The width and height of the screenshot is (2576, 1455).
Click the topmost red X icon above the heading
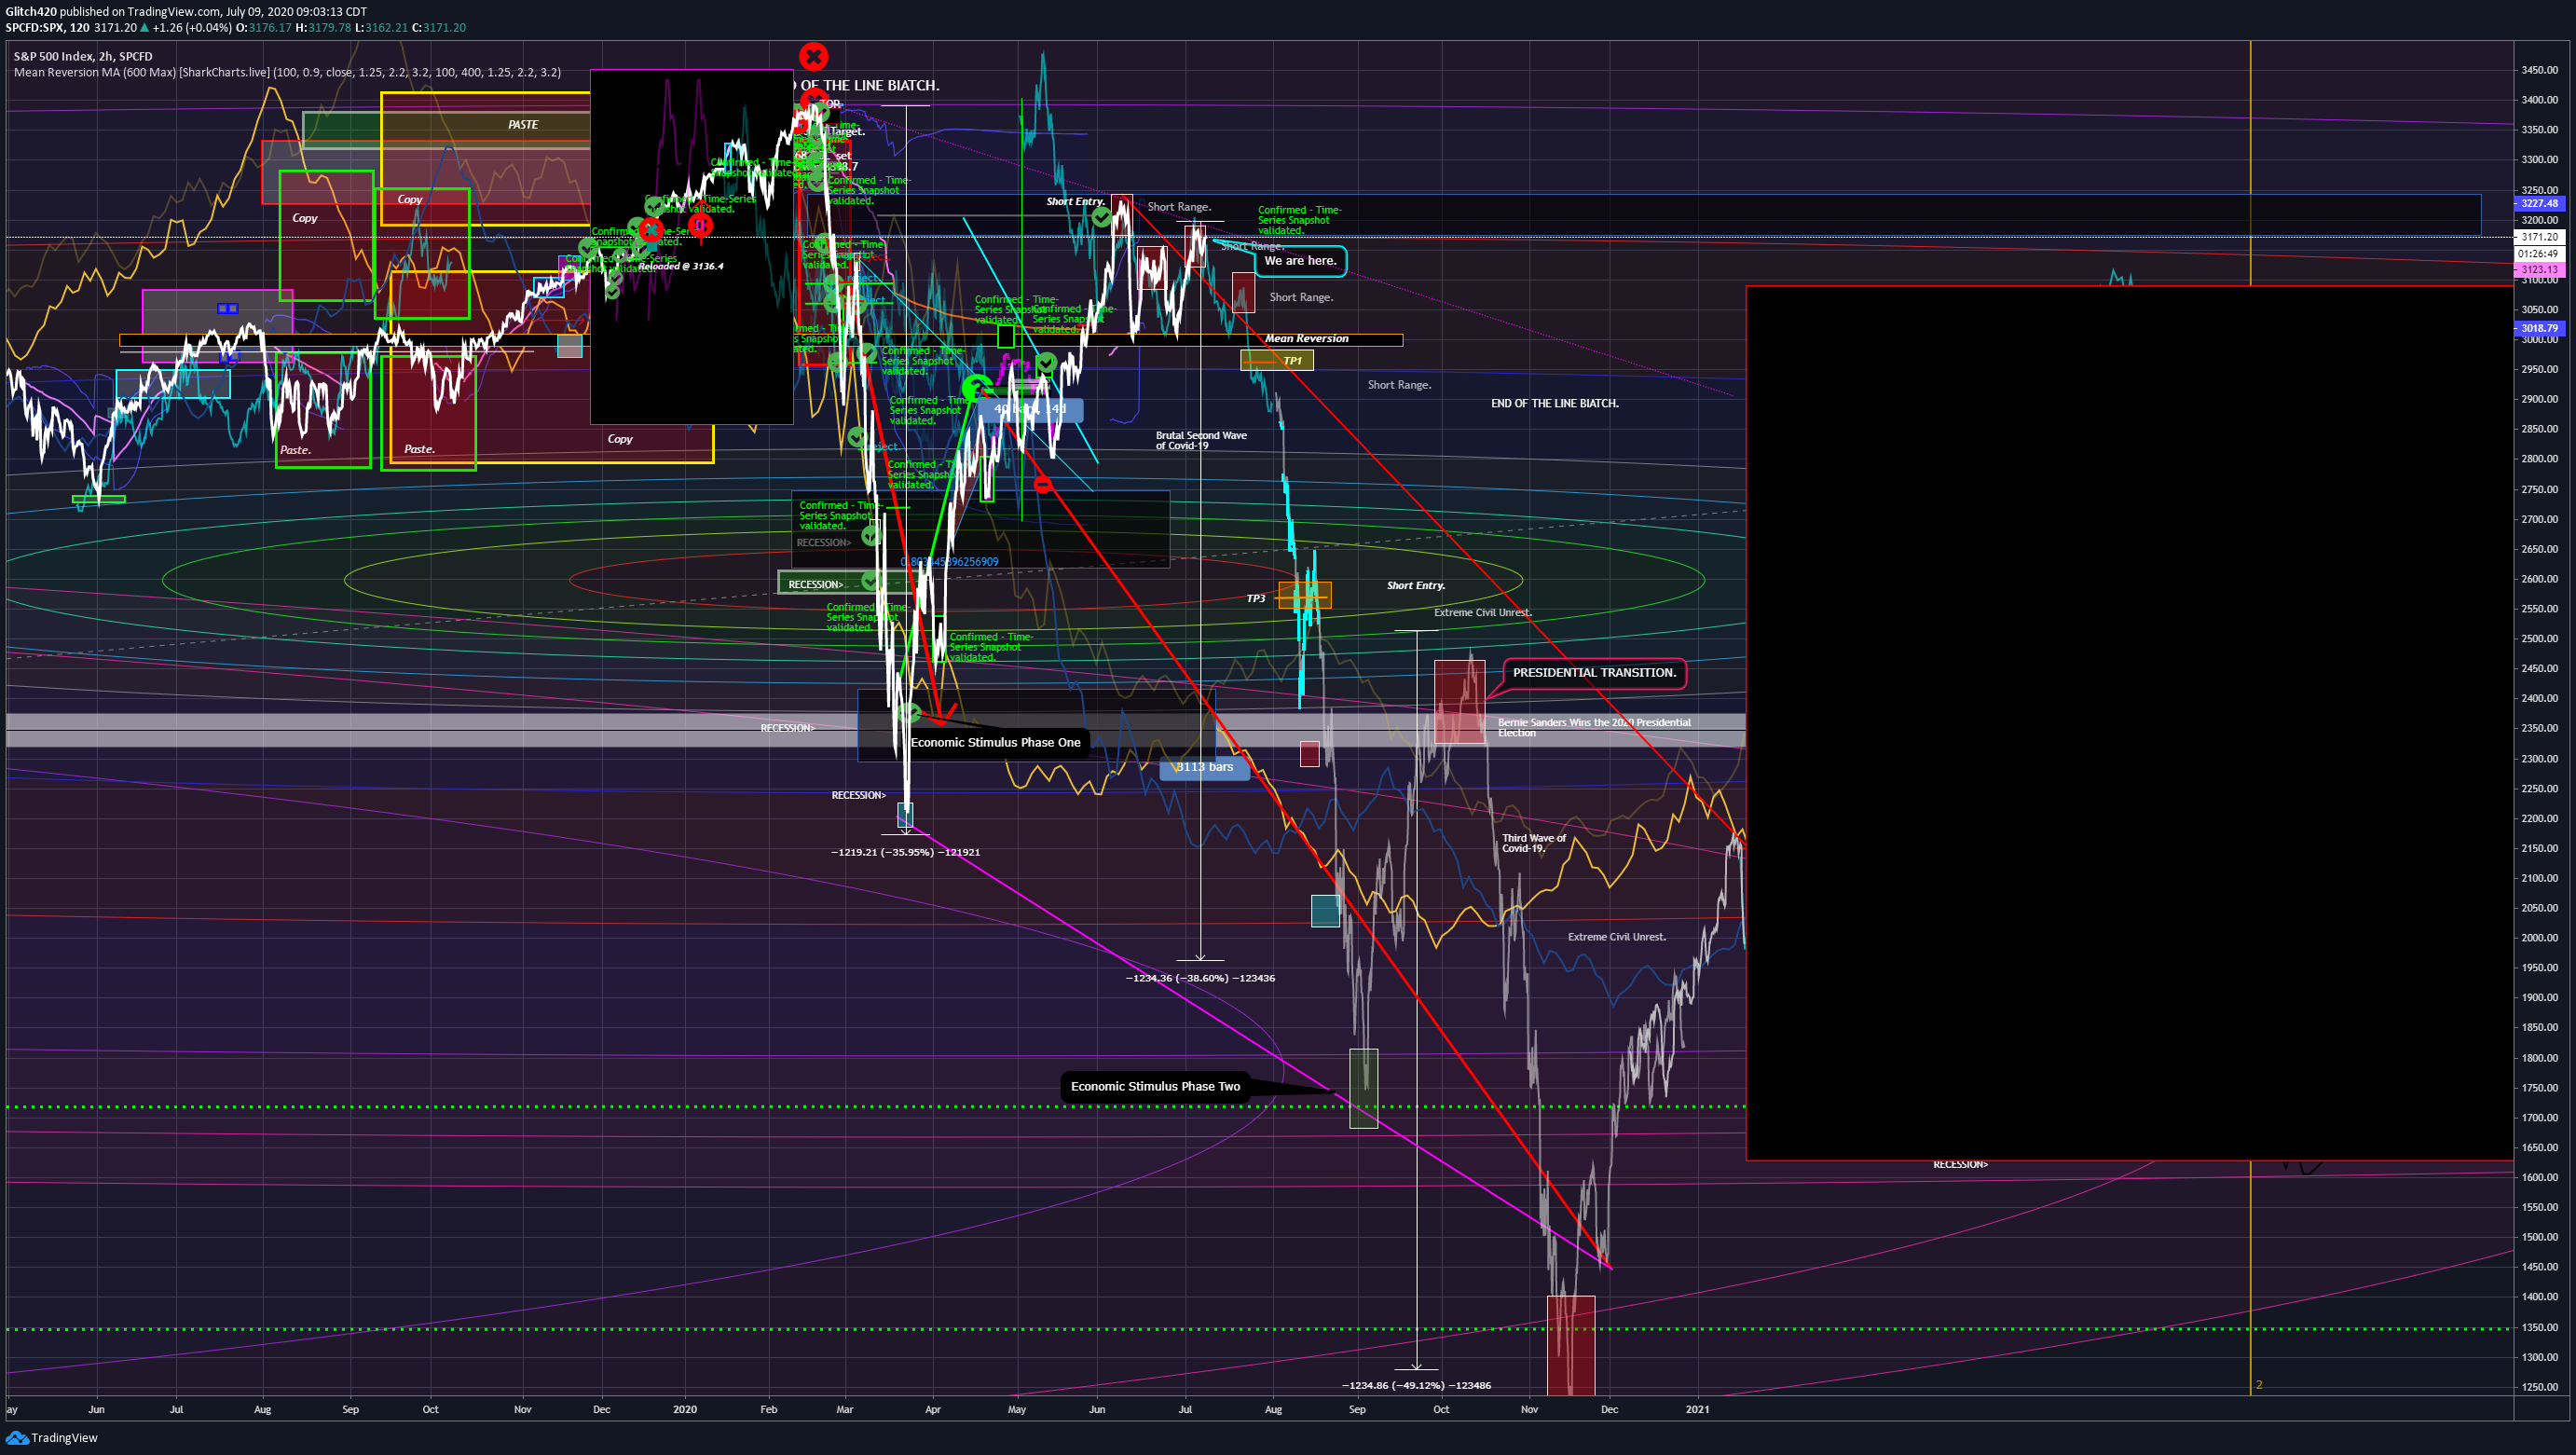tap(813, 56)
